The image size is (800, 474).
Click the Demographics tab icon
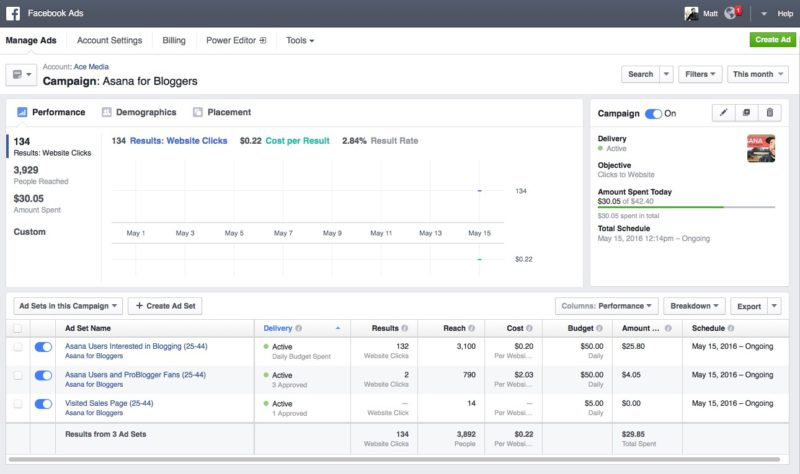[106, 112]
